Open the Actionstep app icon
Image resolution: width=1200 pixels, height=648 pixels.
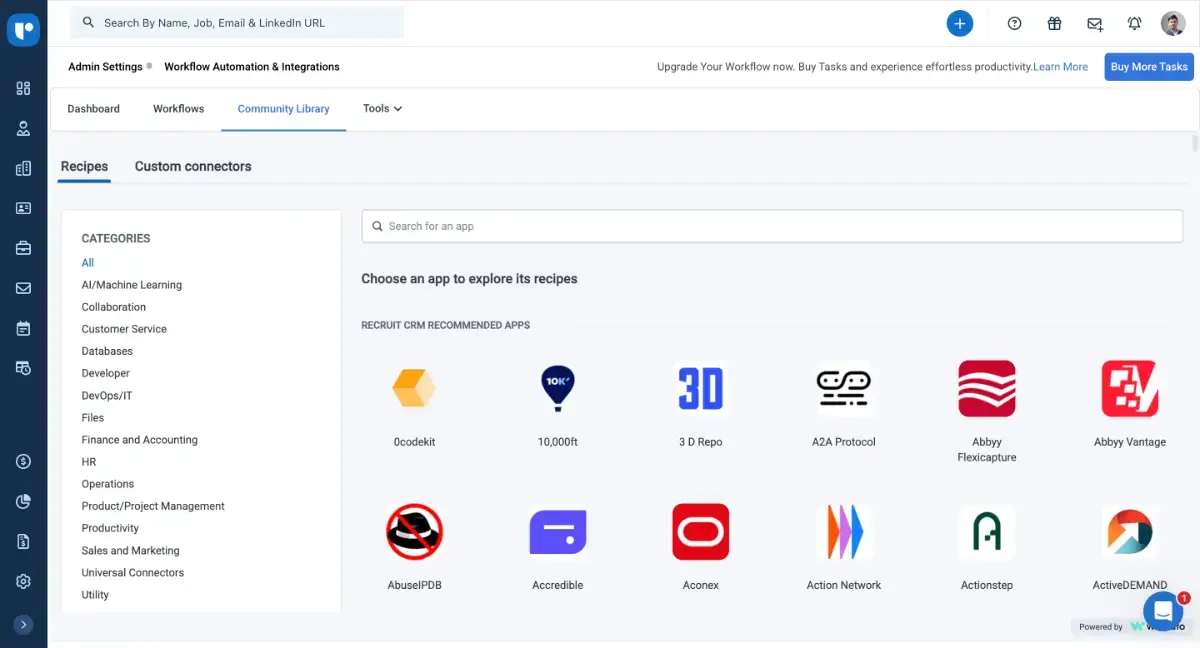(x=987, y=532)
